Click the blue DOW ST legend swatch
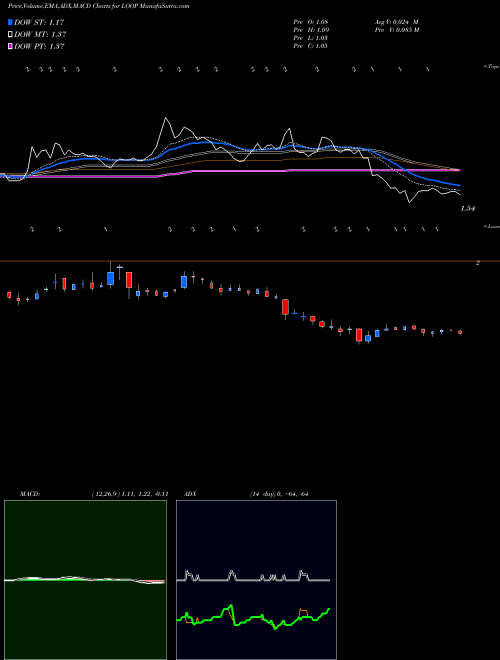This screenshot has width=500, height=660. (10, 22)
